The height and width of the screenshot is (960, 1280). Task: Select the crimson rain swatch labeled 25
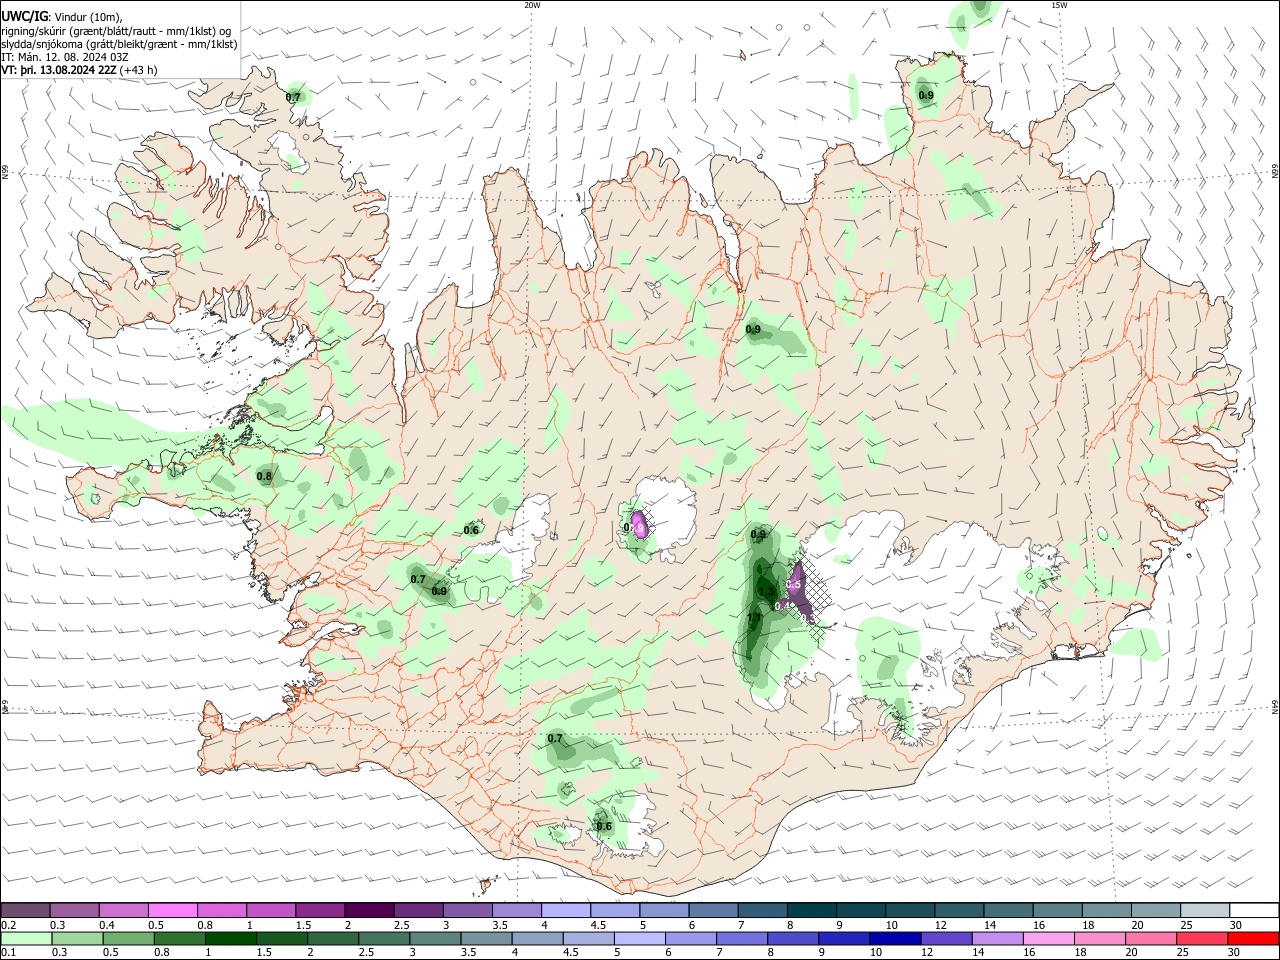click(1203, 938)
